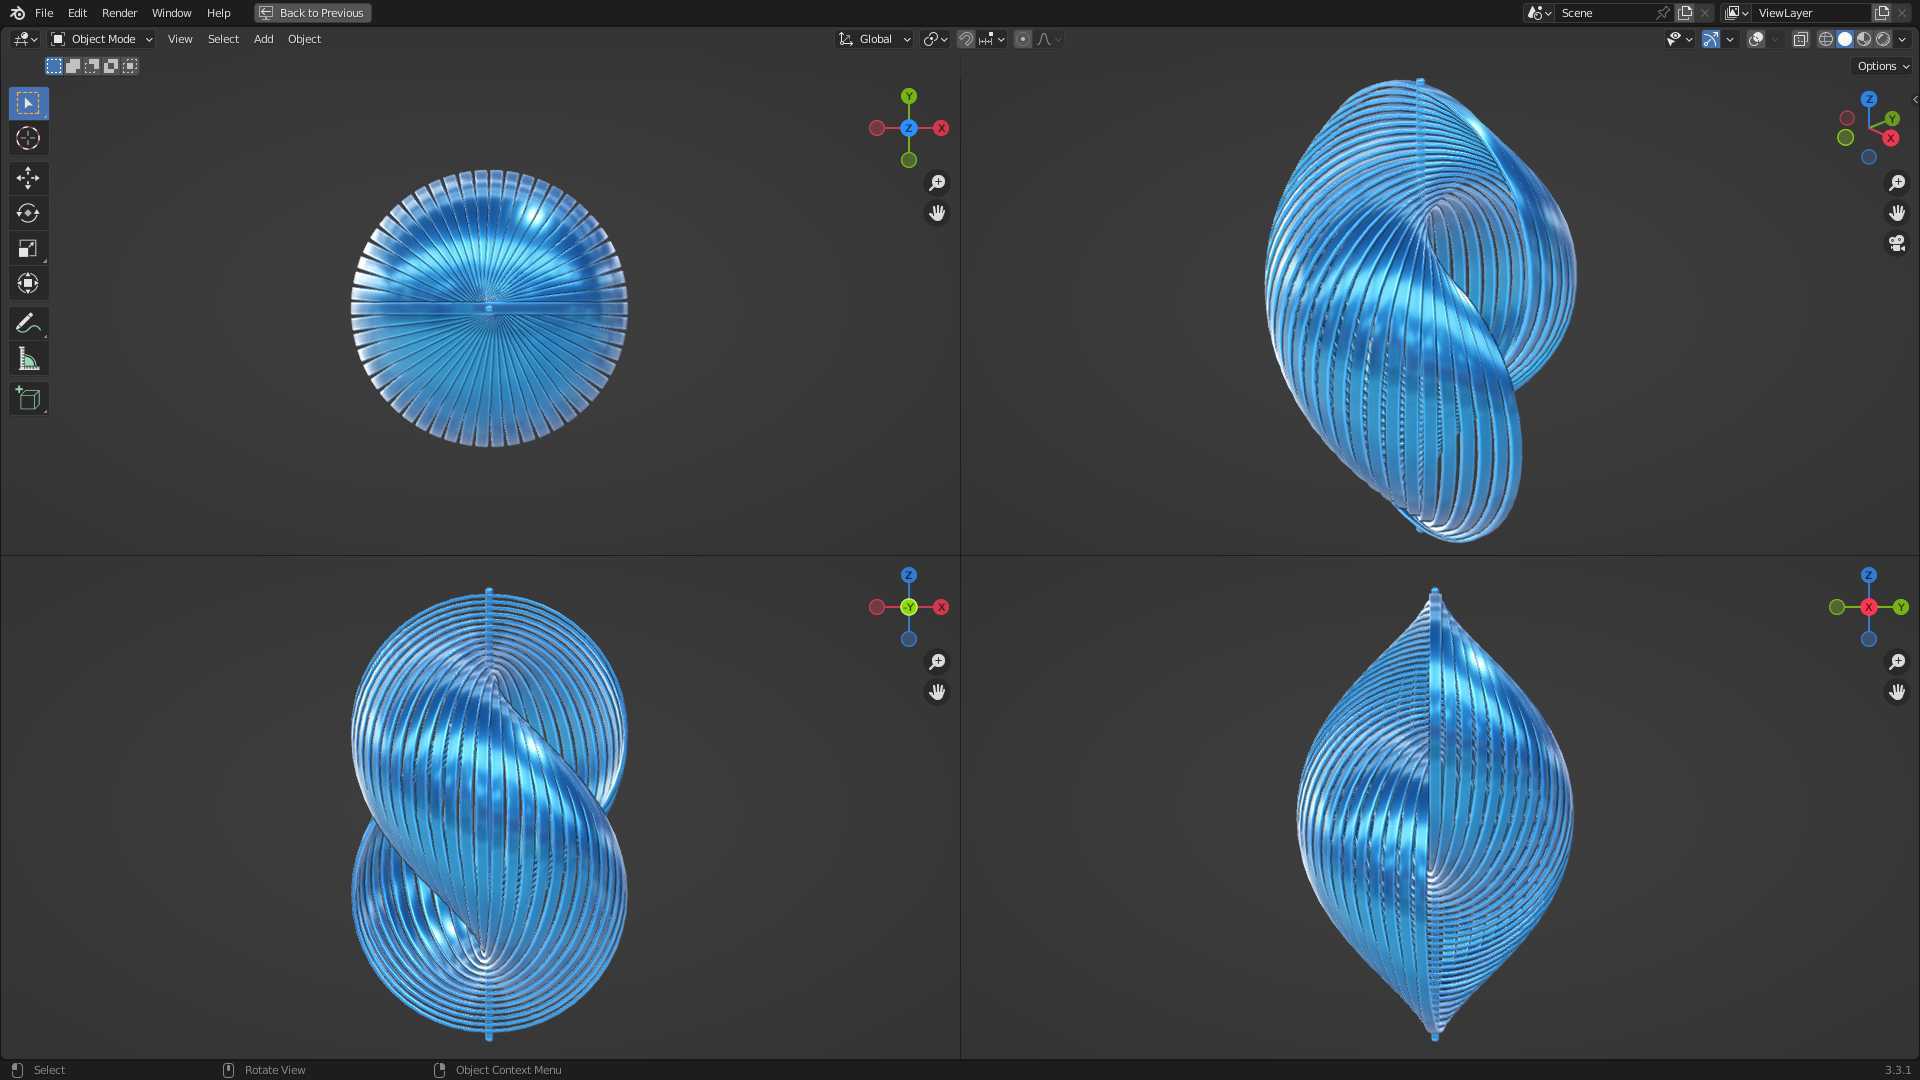Open the Object Mode dropdown
The width and height of the screenshot is (1920, 1080).
click(102, 39)
